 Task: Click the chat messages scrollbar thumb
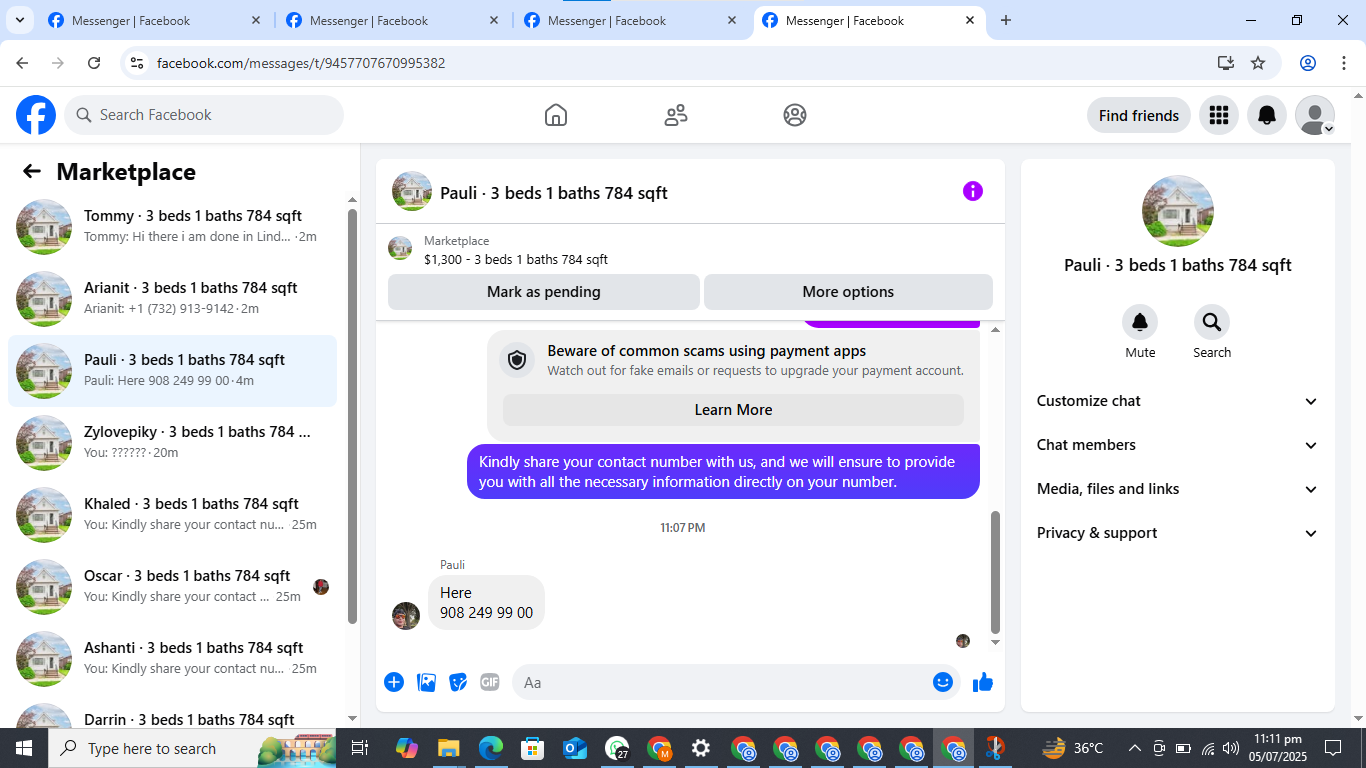[x=995, y=572]
